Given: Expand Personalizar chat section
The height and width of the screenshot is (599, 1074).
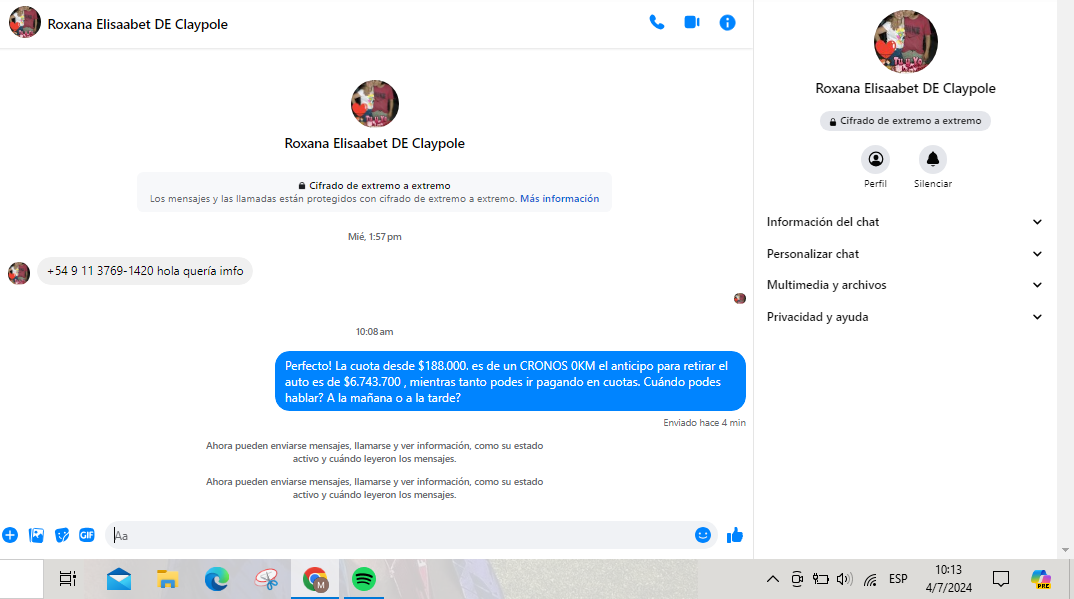Looking at the screenshot, I should [904, 254].
